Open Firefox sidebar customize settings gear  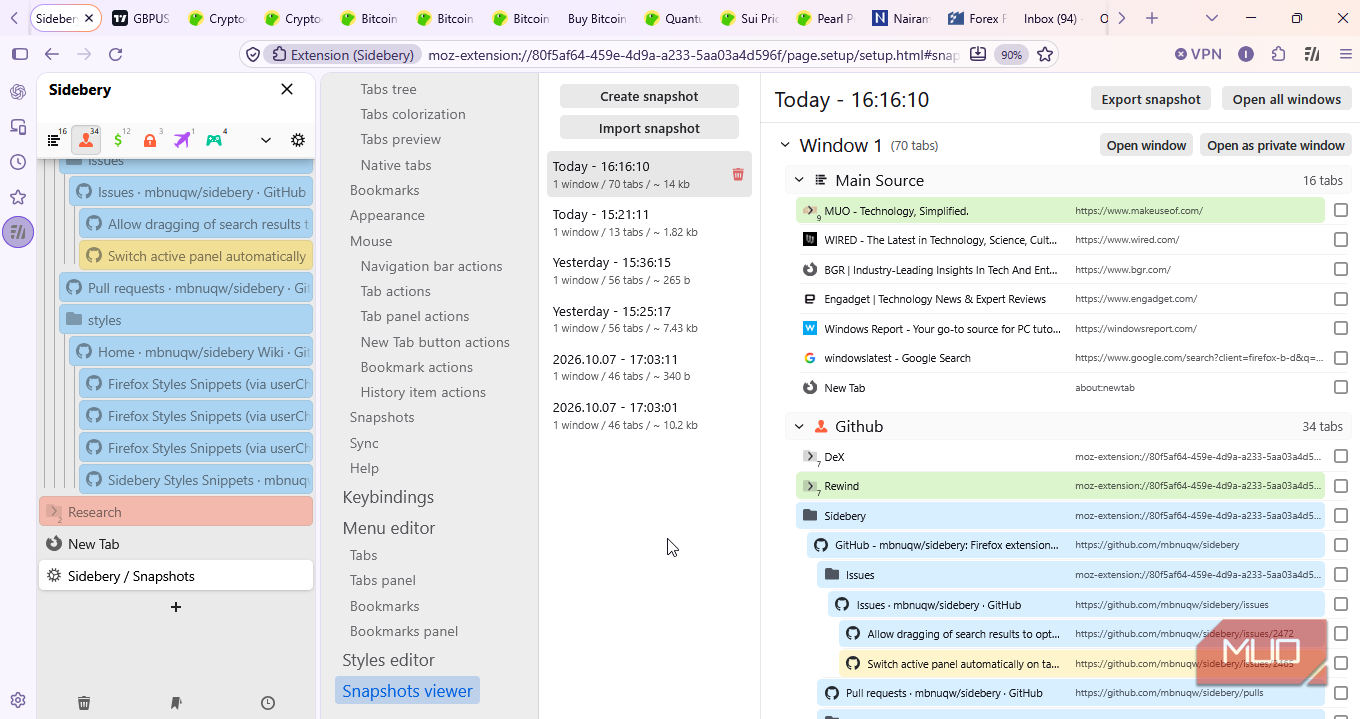(18, 700)
